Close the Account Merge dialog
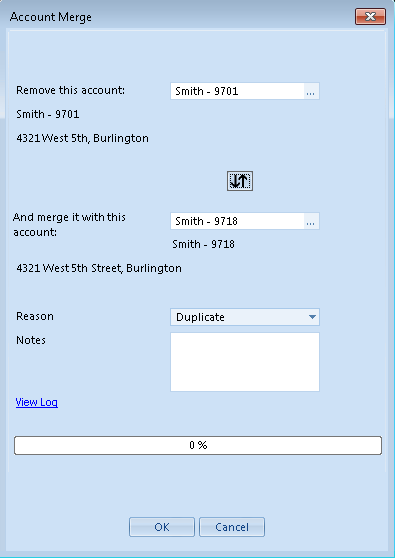The image size is (395, 558). 370,16
